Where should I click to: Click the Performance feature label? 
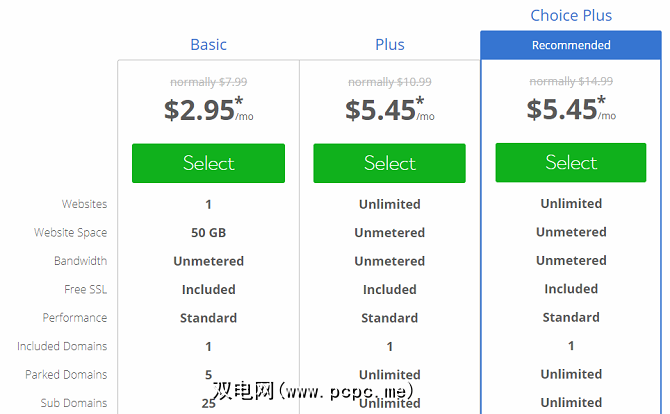coord(74,318)
